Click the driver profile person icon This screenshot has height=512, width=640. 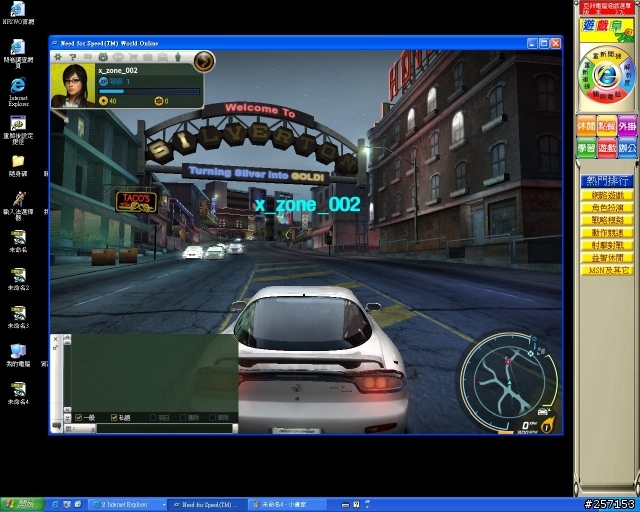click(x=178, y=57)
